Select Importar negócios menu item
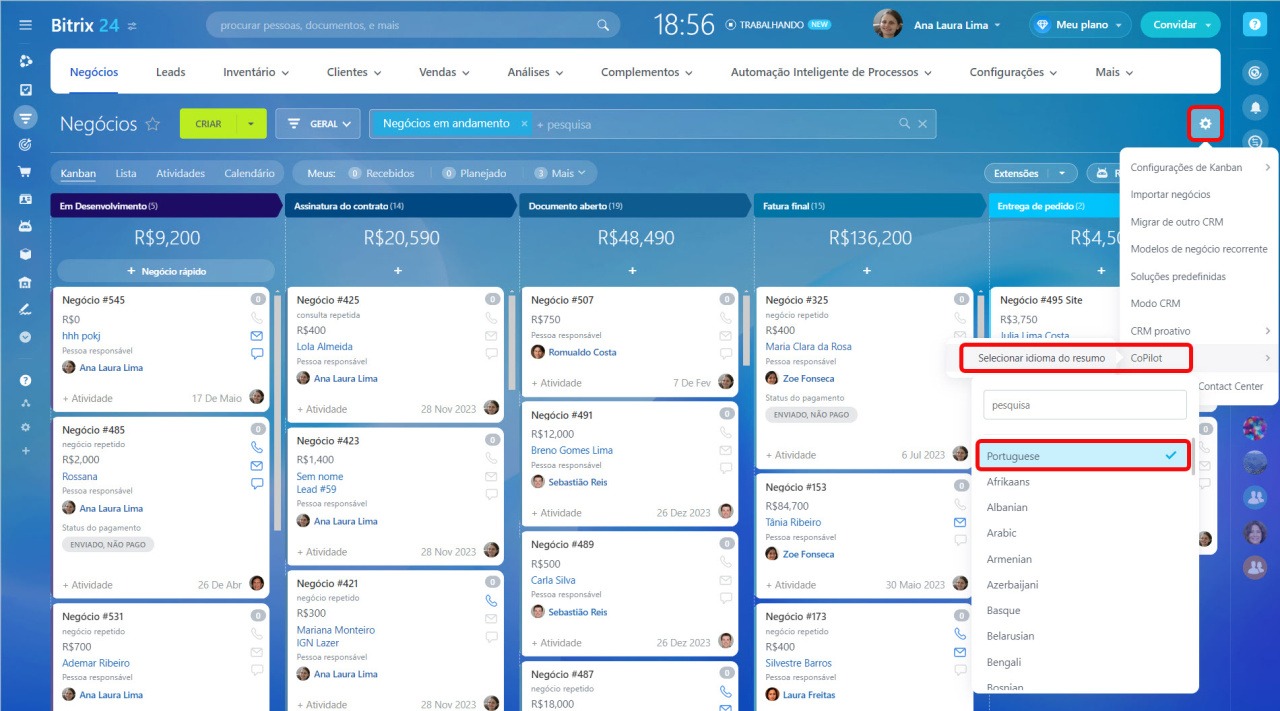1280x711 pixels. (1170, 195)
